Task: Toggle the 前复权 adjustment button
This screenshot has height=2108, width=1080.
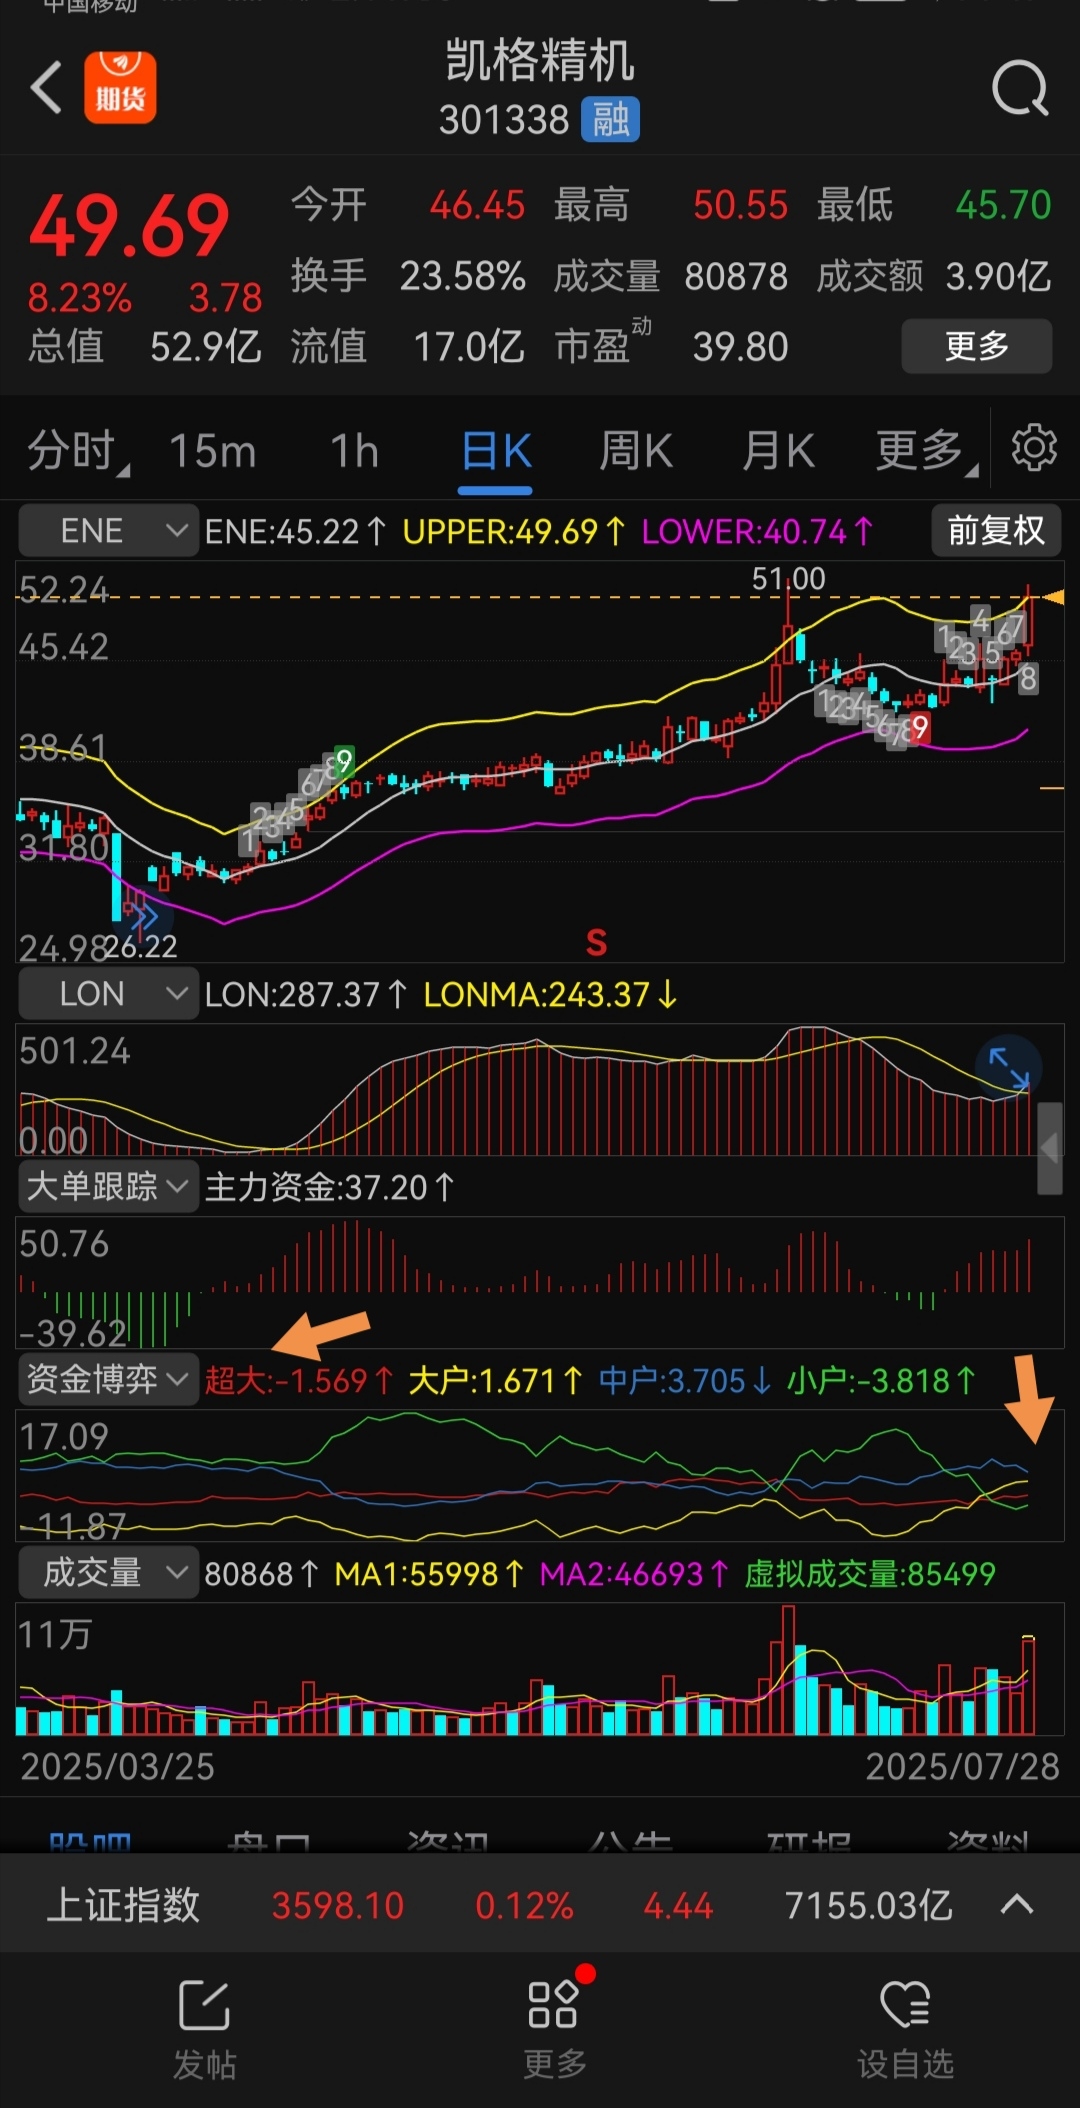Action: [x=996, y=530]
